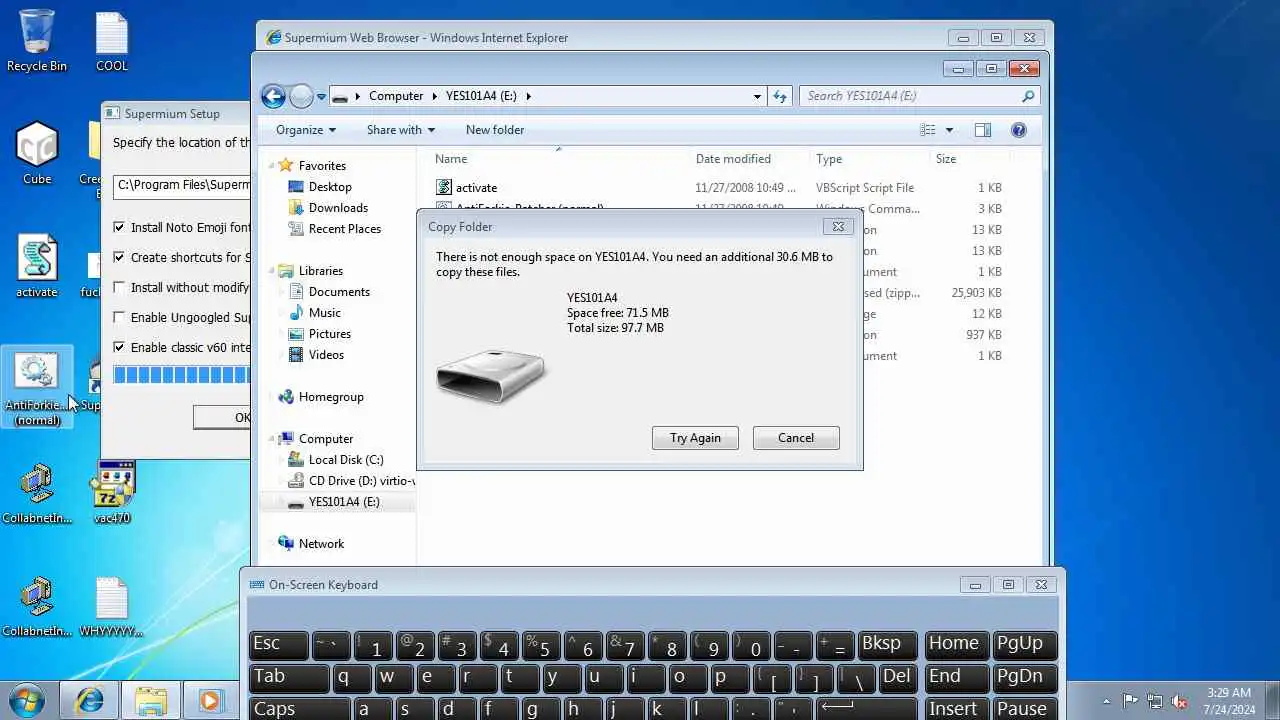This screenshot has height=720, width=1280.
Task: Select the activate file row in Explorer
Action: (x=720, y=188)
